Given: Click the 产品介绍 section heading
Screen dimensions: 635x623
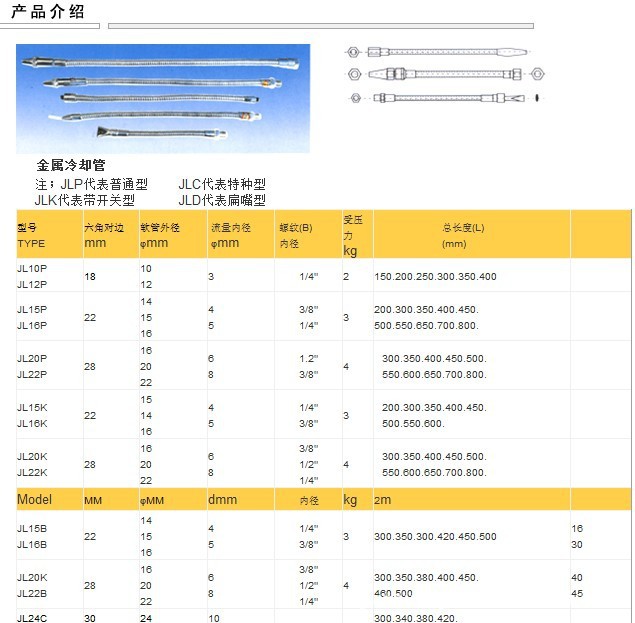Looking at the screenshot, I should [48, 12].
